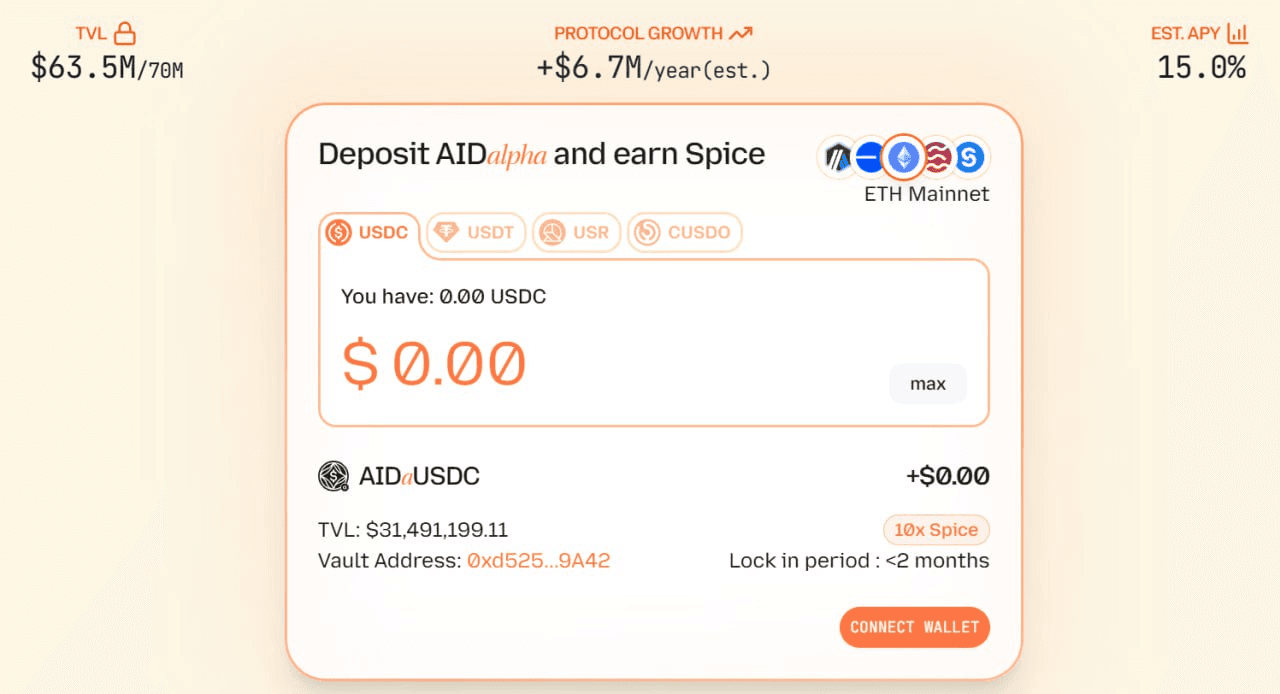Switch to the USDT token tab
The height and width of the screenshot is (694, 1280).
click(476, 233)
